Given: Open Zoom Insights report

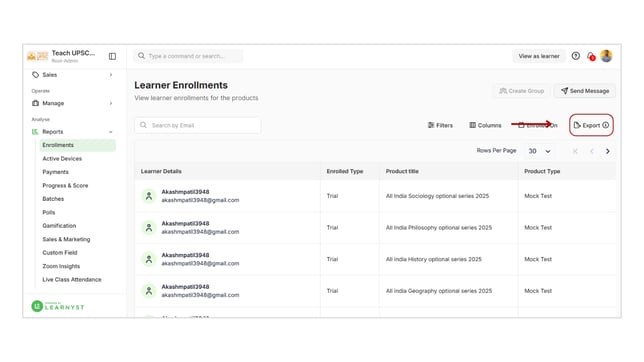Looking at the screenshot, I should (x=61, y=266).
